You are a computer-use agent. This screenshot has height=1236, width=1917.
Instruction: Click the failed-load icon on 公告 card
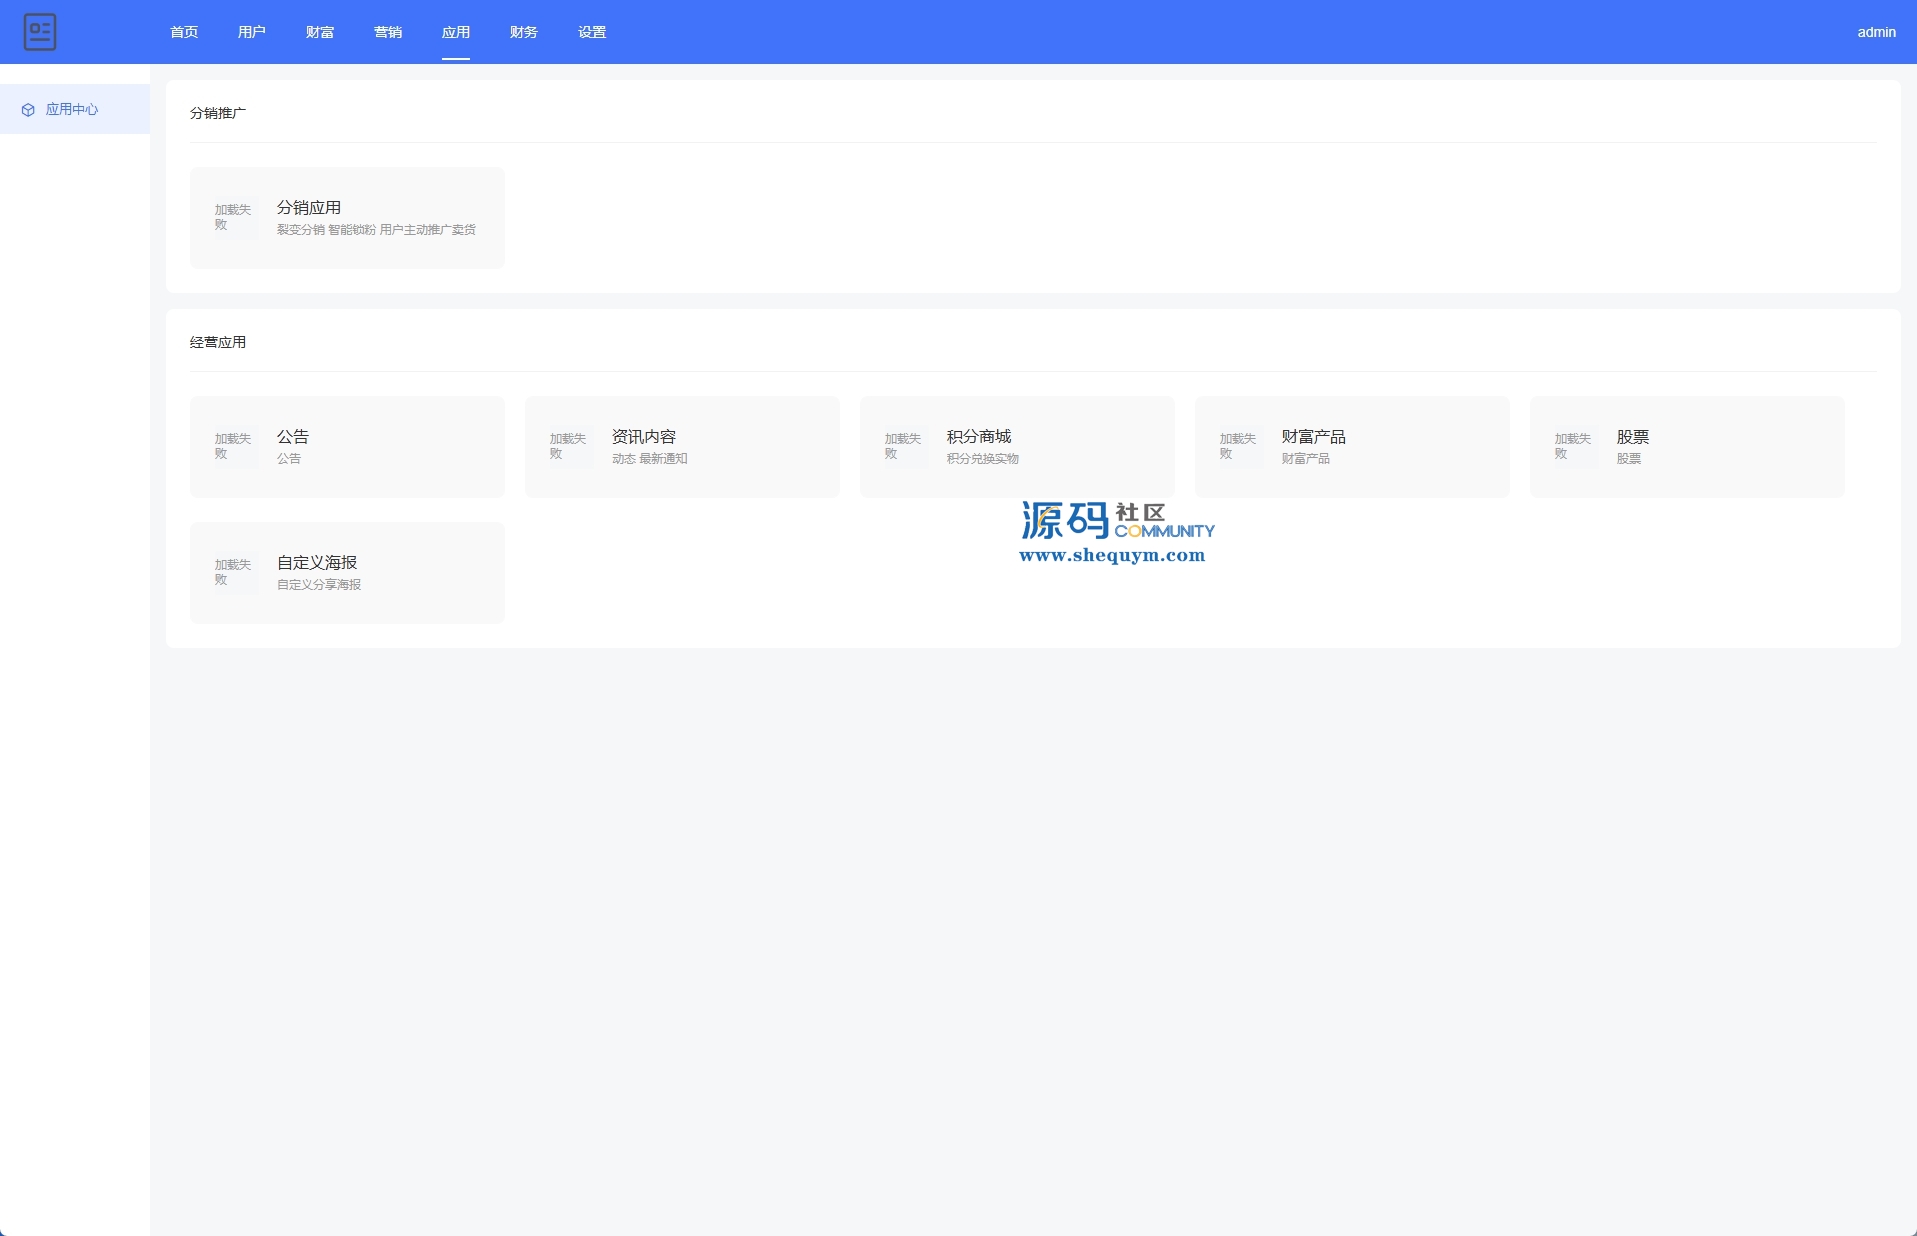(234, 446)
